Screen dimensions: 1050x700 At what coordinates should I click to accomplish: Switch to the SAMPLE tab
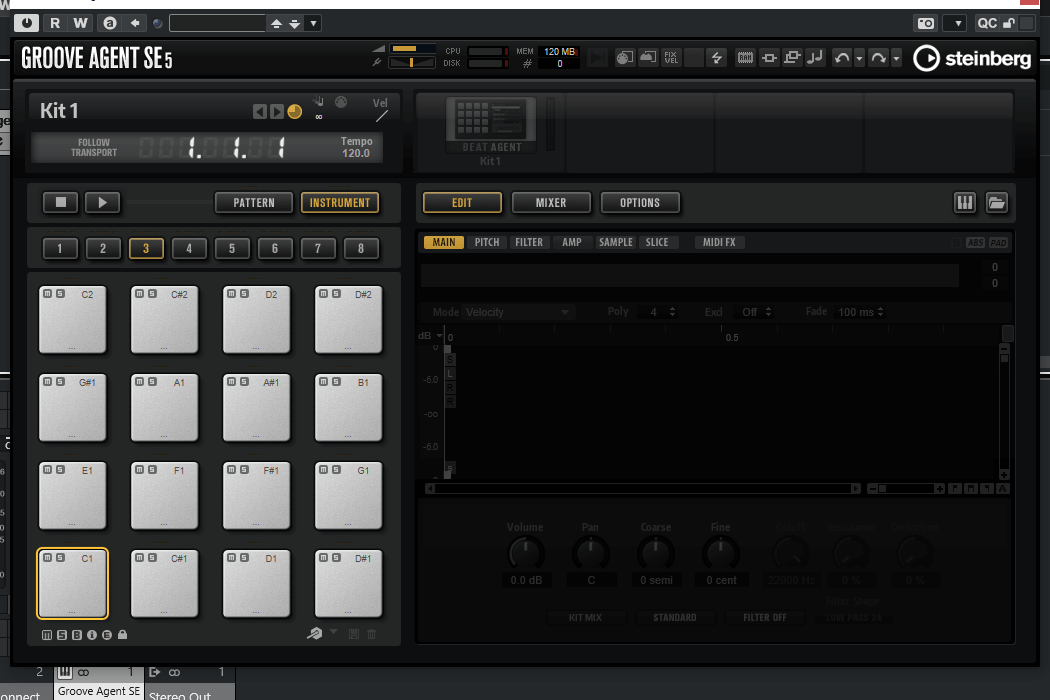click(x=616, y=242)
